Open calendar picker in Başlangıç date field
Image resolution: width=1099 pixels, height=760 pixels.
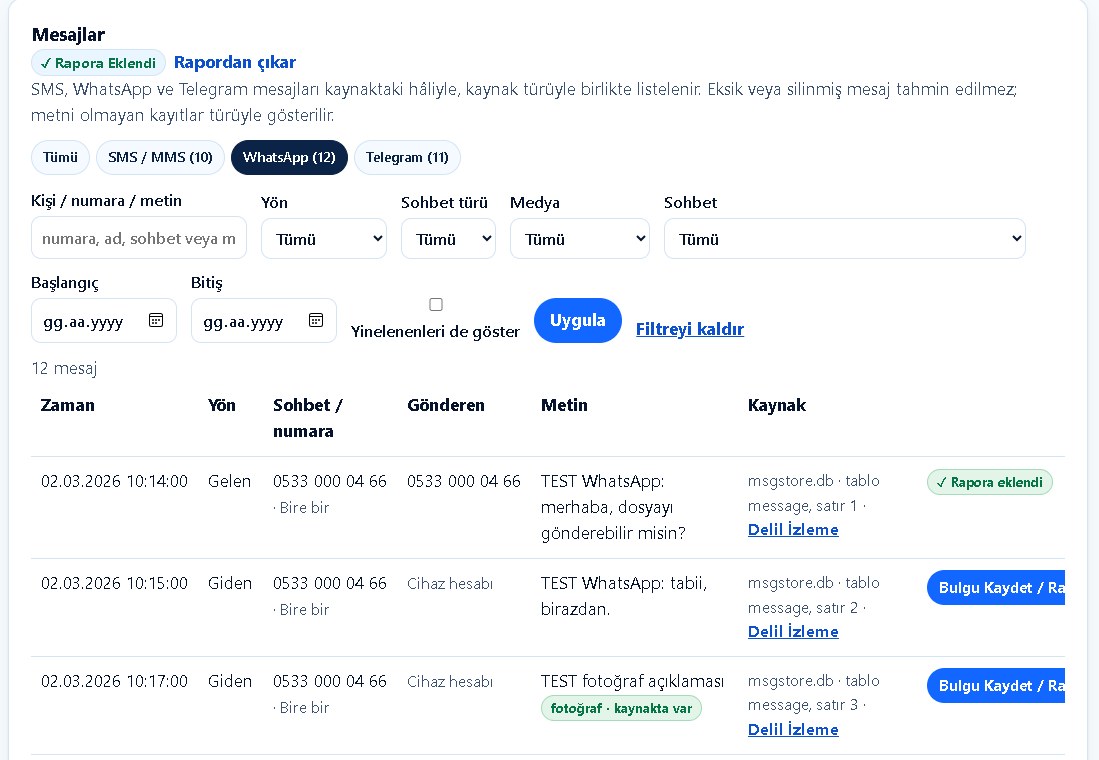(x=156, y=320)
